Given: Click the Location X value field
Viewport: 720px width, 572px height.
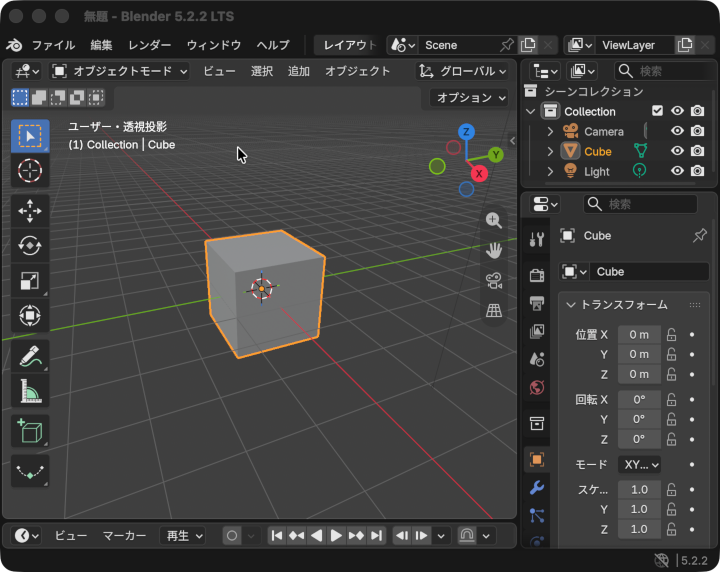Looking at the screenshot, I should [x=639, y=335].
